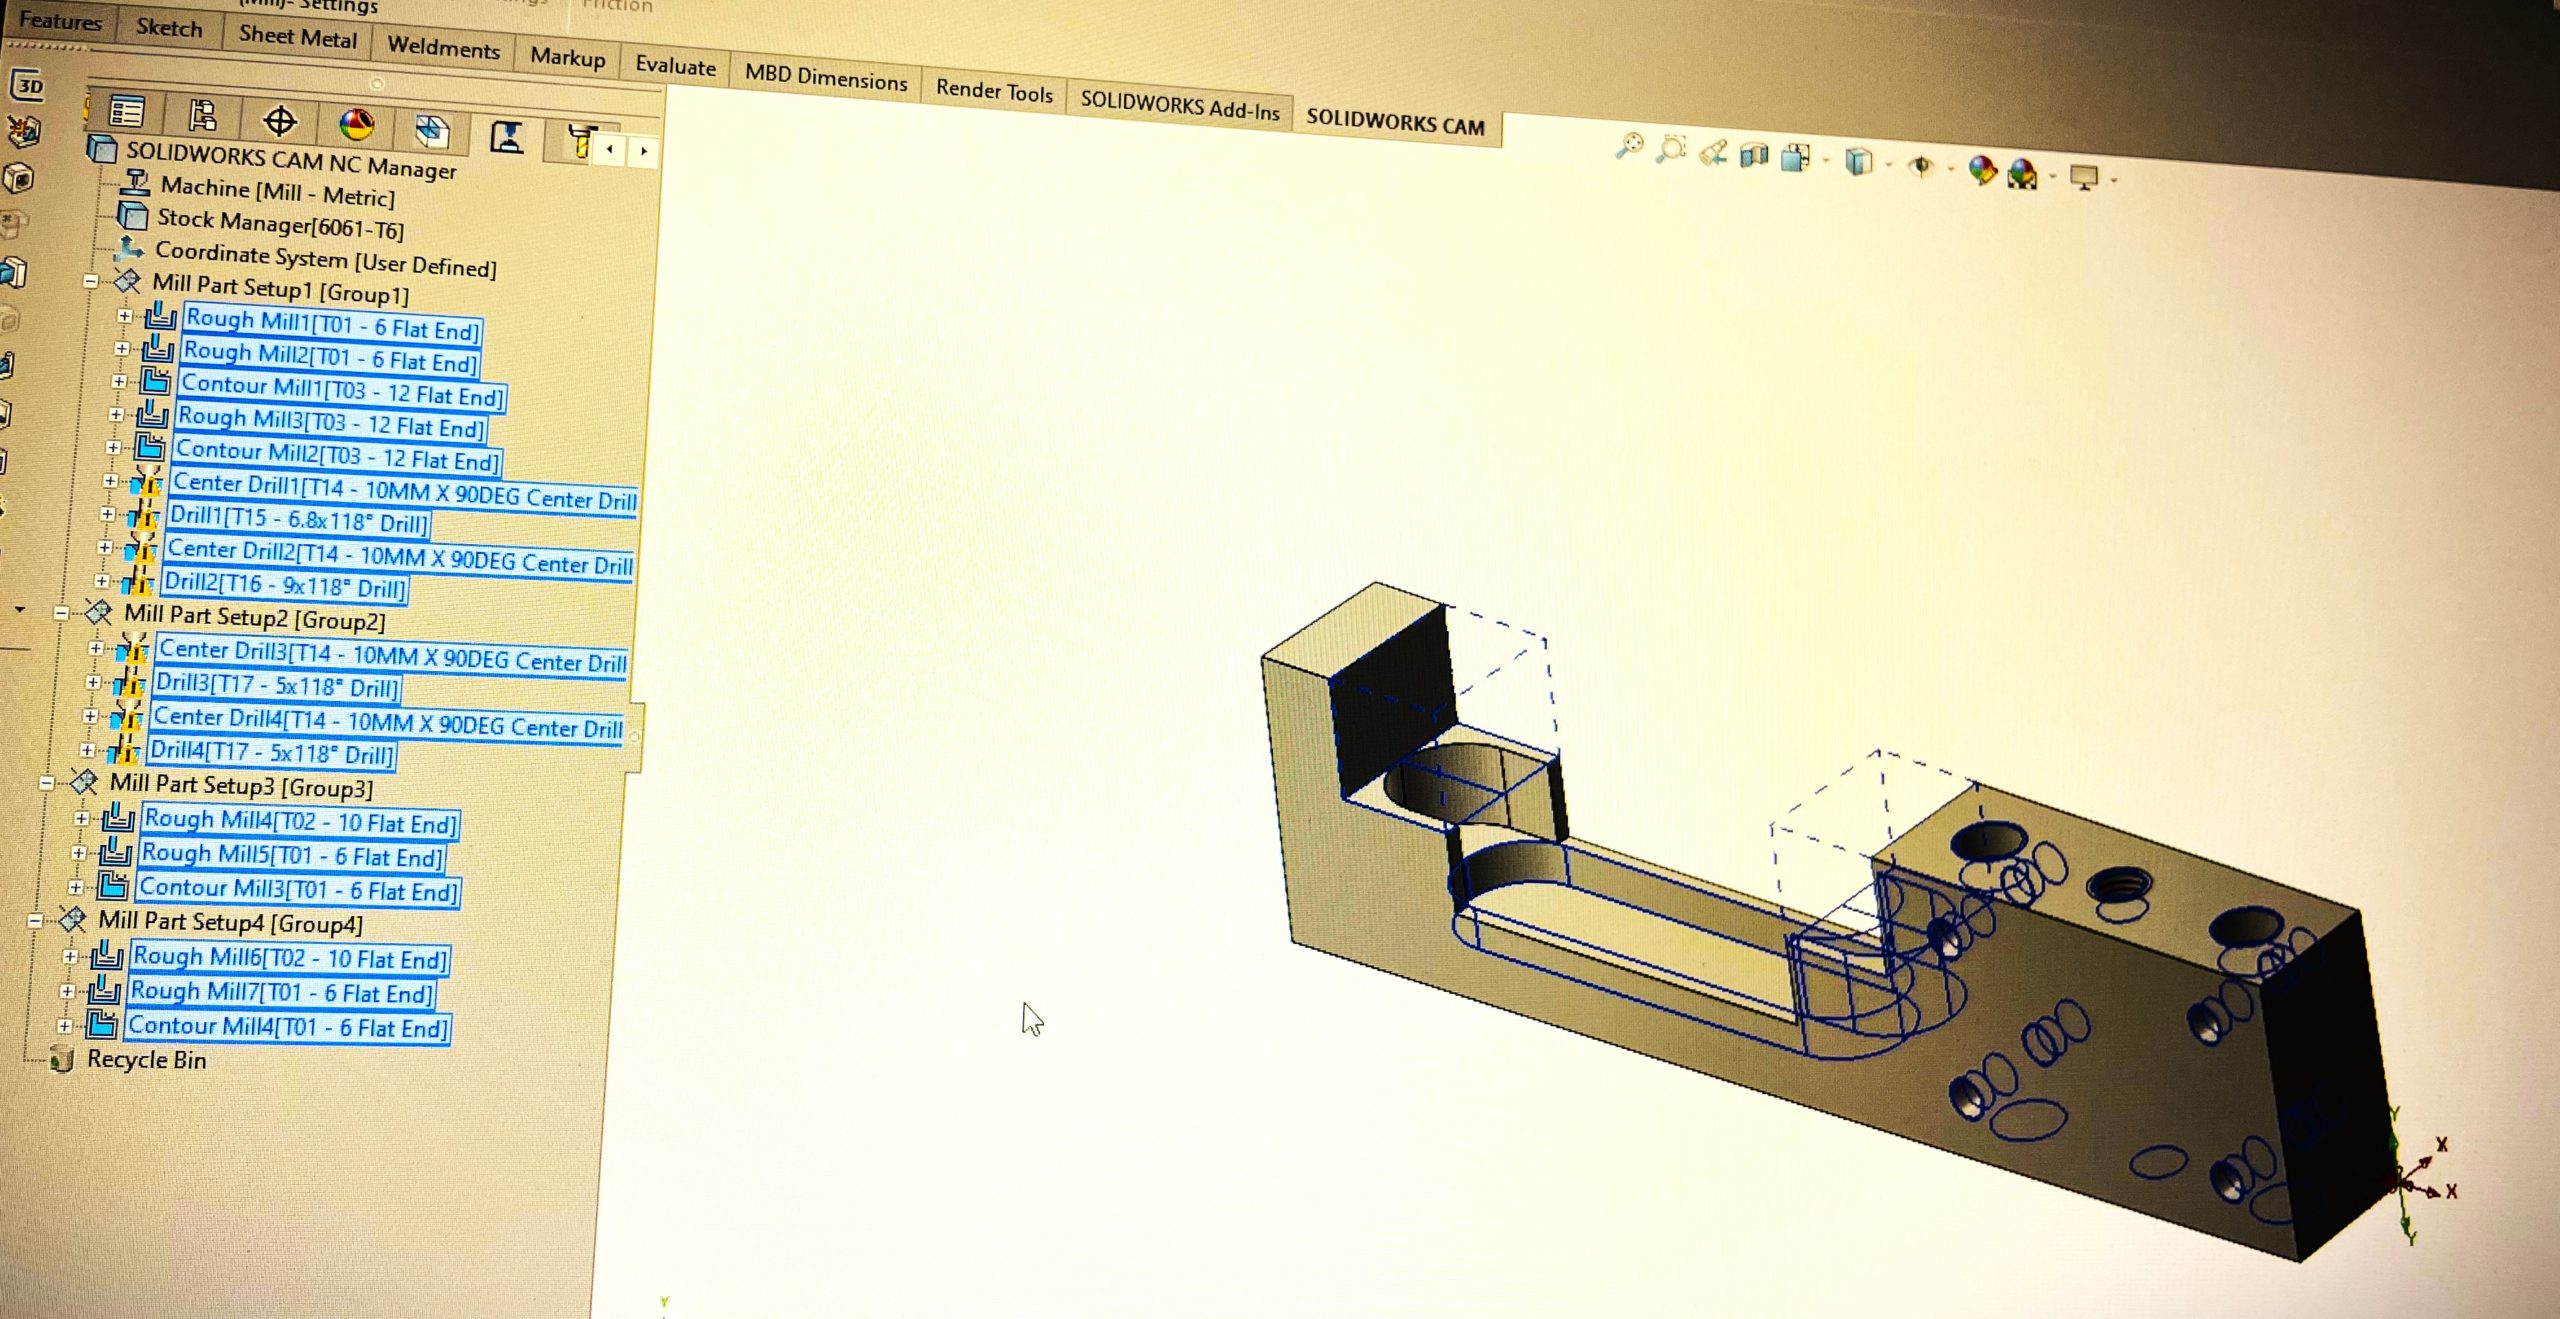This screenshot has height=1319, width=2560.
Task: Select Rough Mill5[T01 - 6 Flat End]
Action: coord(291,855)
